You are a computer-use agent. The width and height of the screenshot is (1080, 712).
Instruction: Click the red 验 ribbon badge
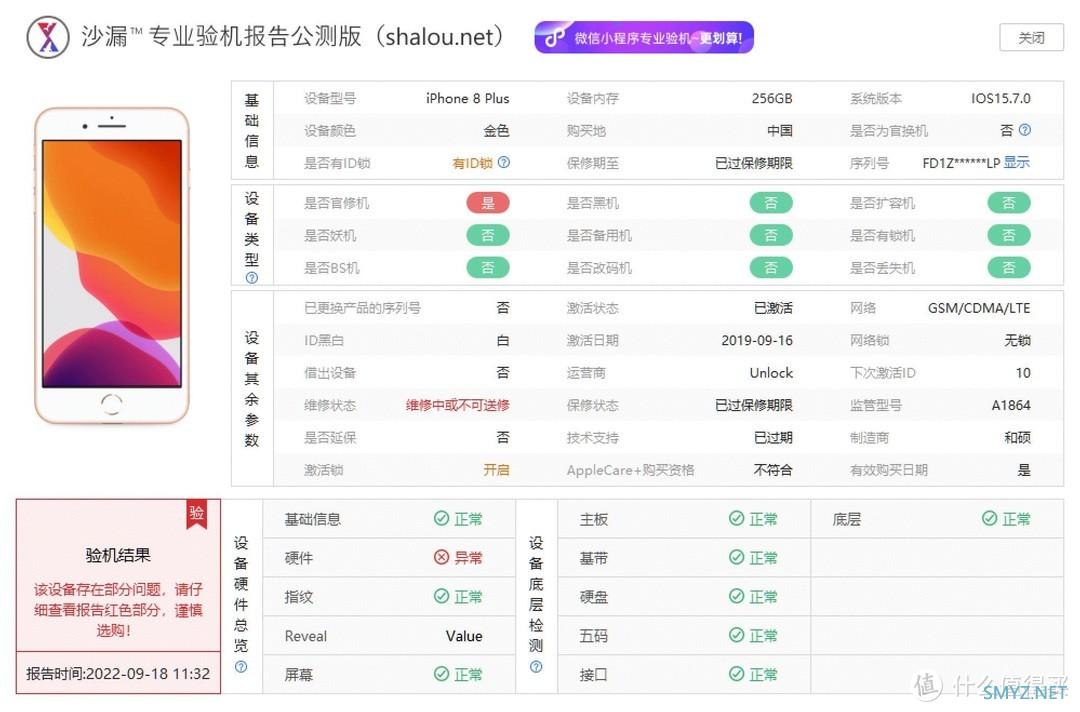coord(197,514)
